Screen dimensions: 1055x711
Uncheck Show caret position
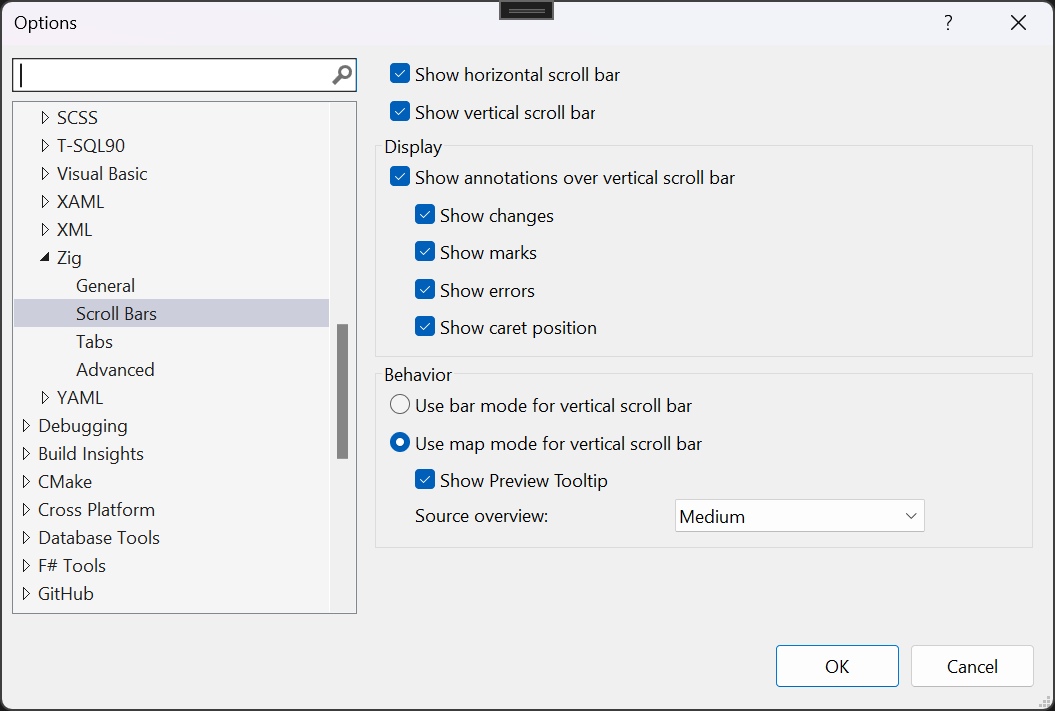point(425,327)
